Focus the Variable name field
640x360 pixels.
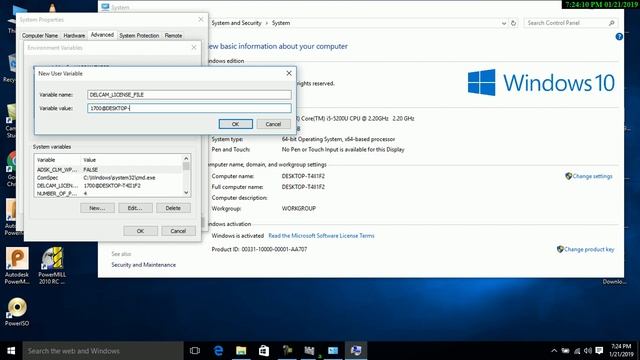[189, 95]
